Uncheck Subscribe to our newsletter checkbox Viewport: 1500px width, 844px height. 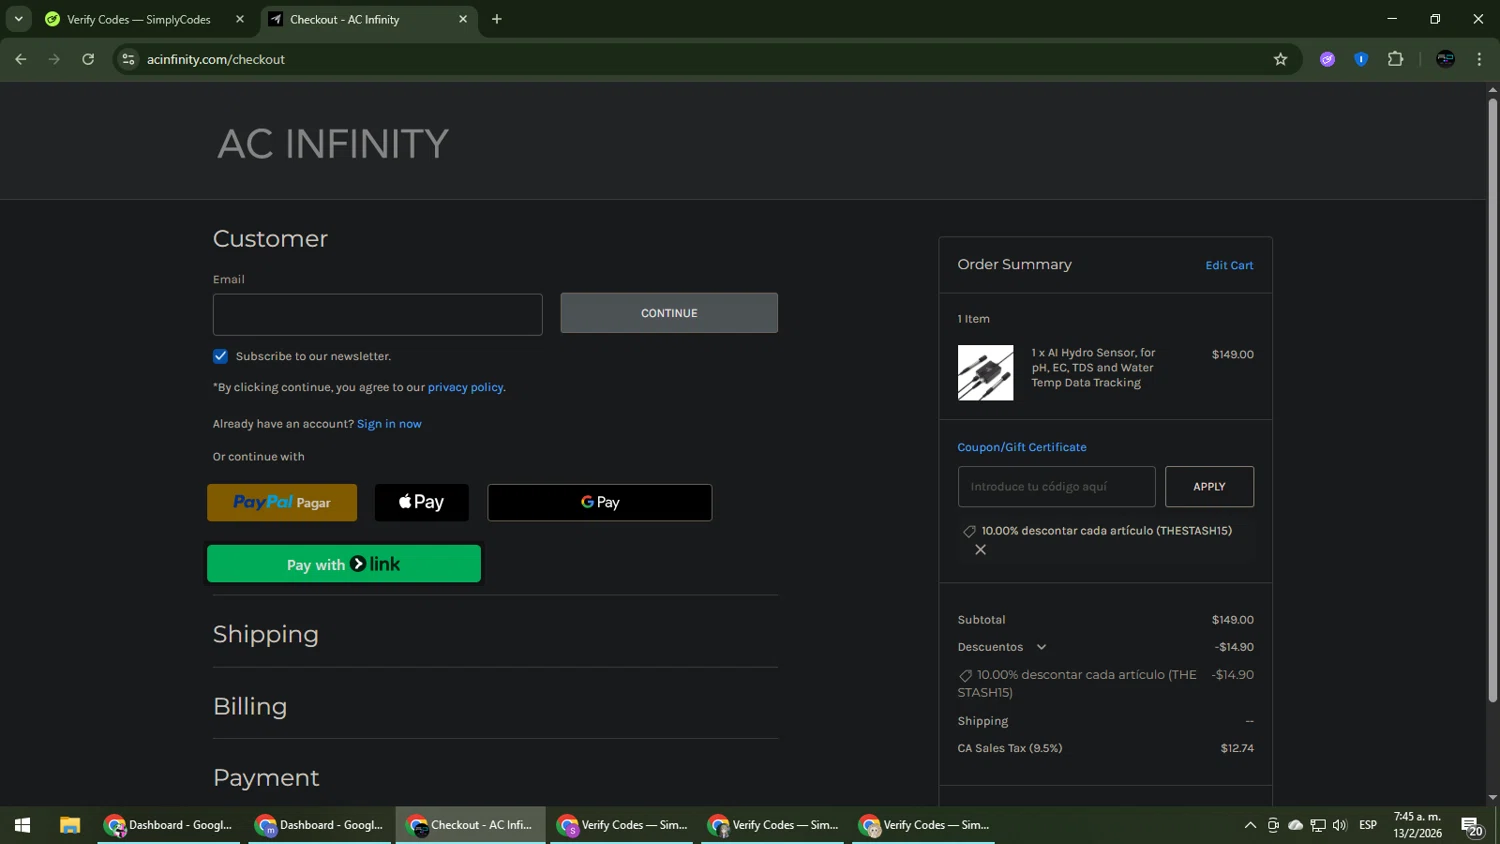pyautogui.click(x=221, y=356)
